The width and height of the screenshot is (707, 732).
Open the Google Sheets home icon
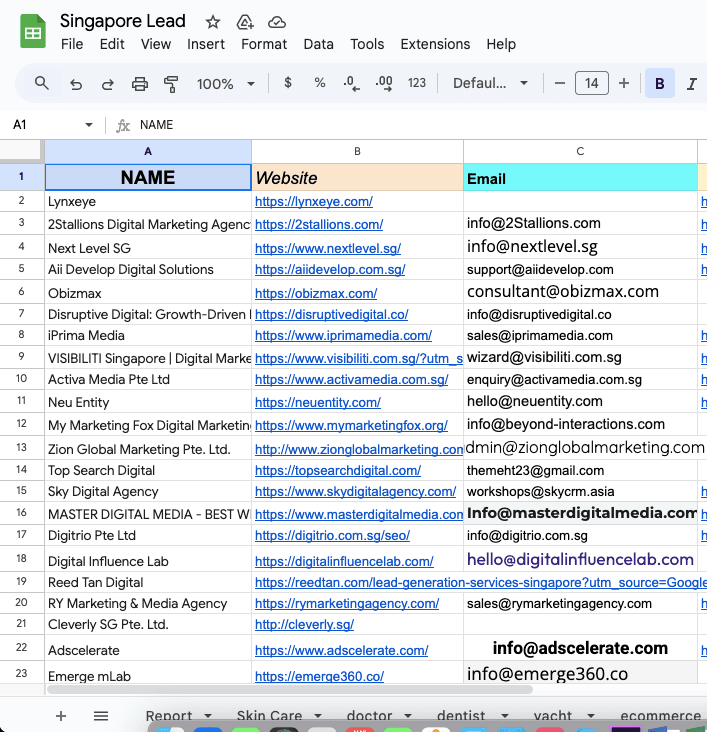(33, 31)
